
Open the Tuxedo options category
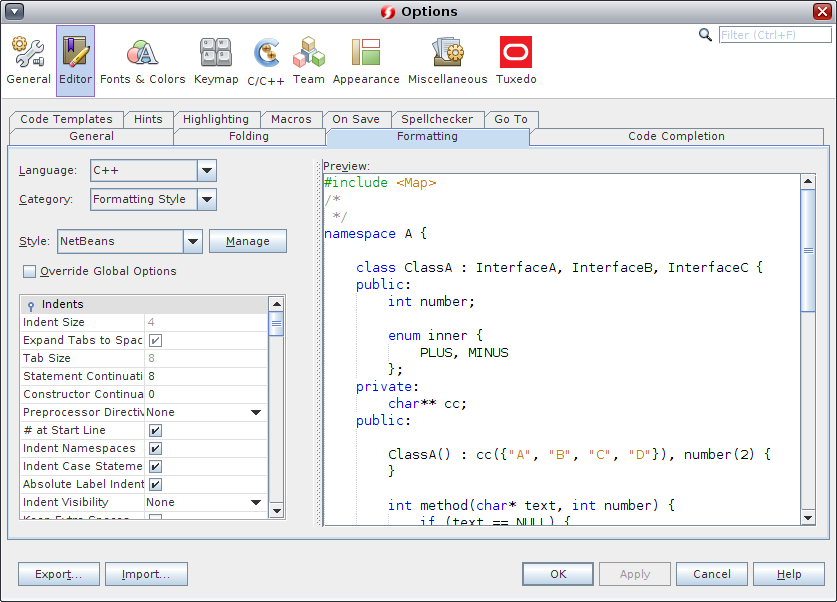click(x=516, y=60)
